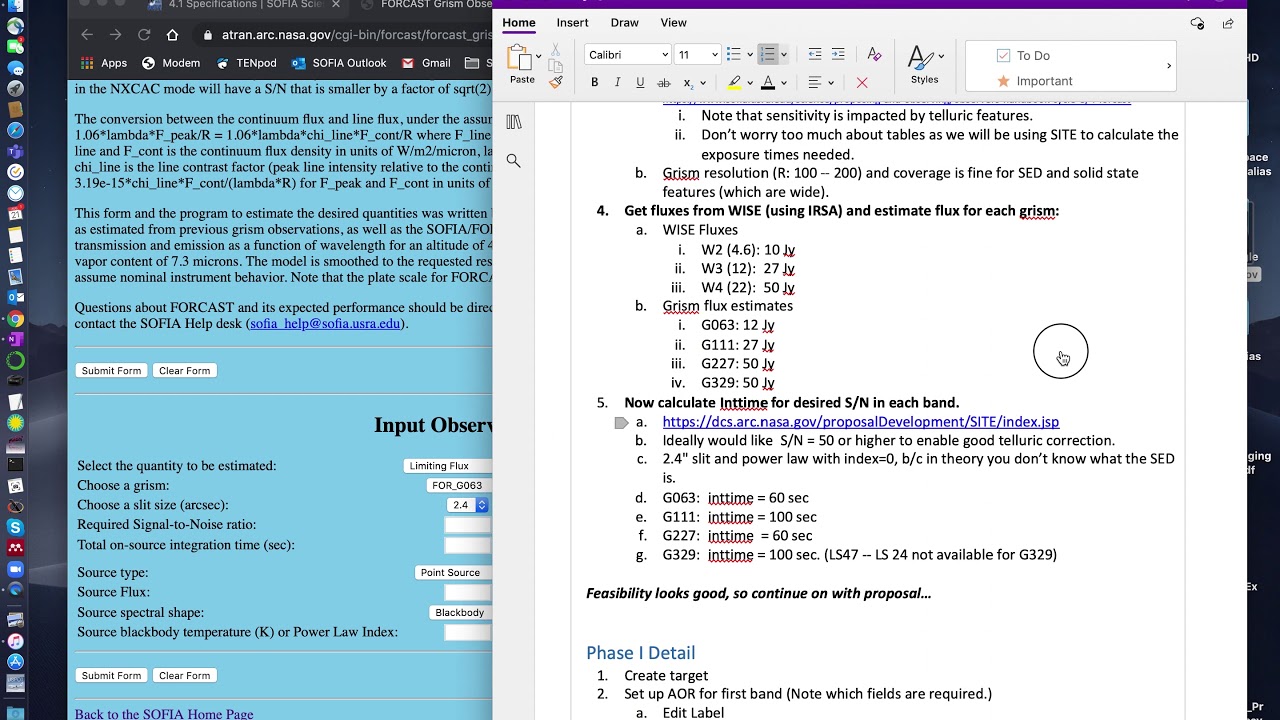1280x720 pixels.
Task: Switch to the Draw ribbon tab
Action: tap(625, 23)
